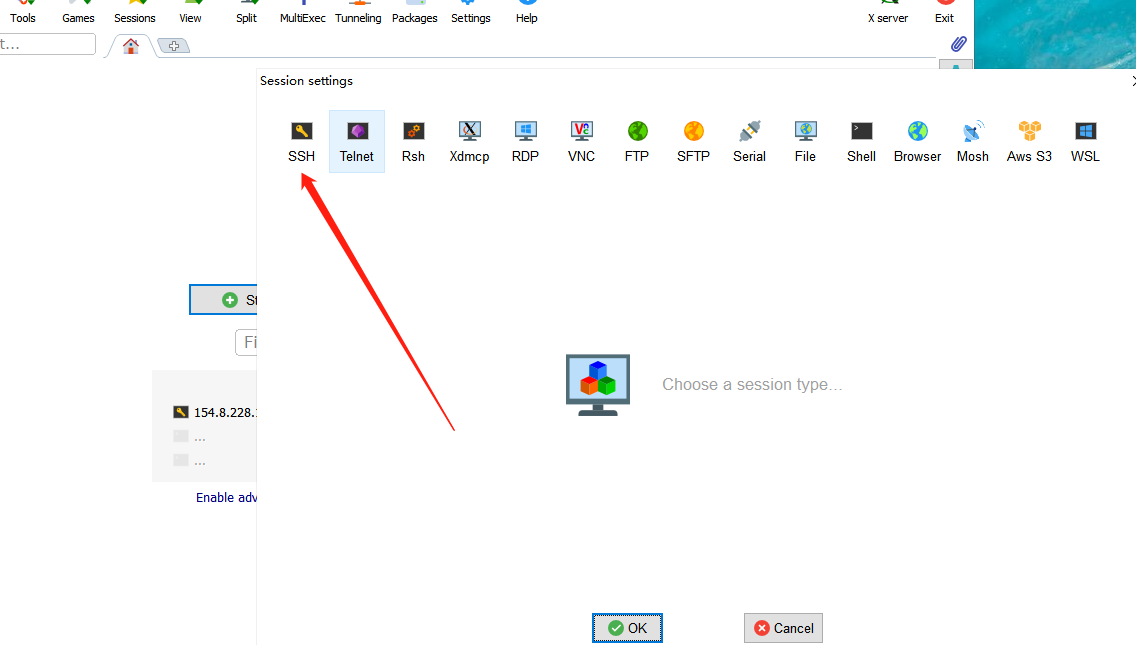Choose the Aws S3 session type

[x=1029, y=141]
